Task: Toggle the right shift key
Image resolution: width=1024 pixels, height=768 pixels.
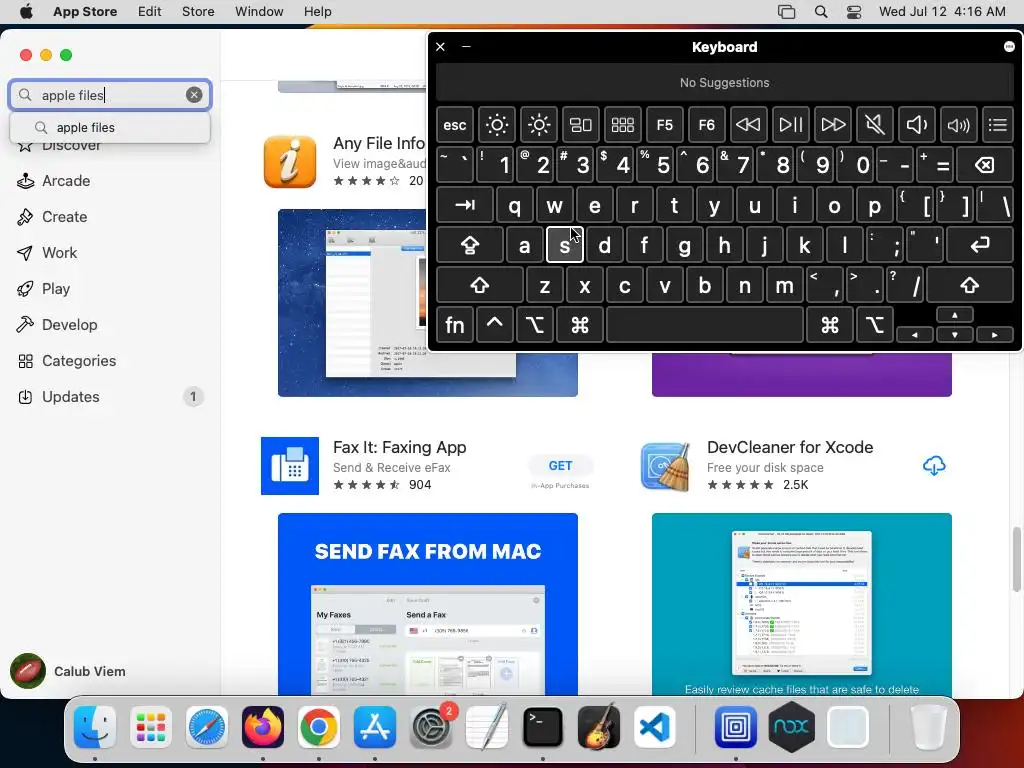Action: 970,285
